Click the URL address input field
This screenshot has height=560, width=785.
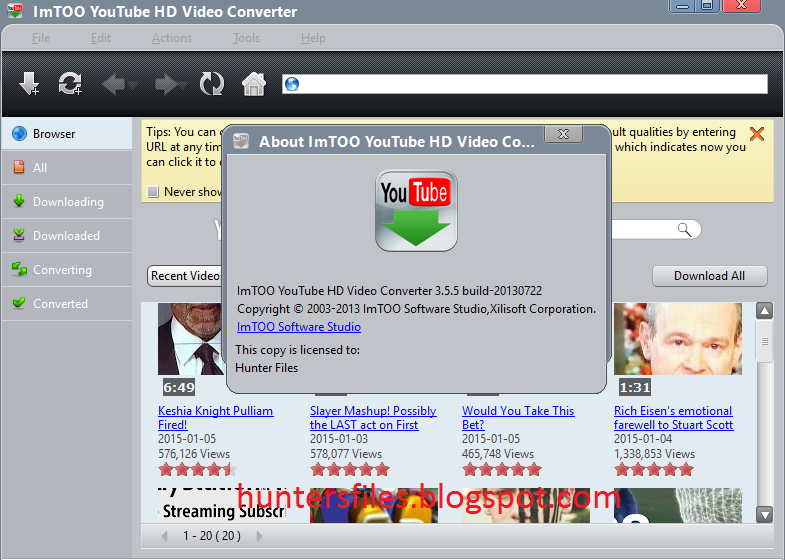click(x=525, y=84)
